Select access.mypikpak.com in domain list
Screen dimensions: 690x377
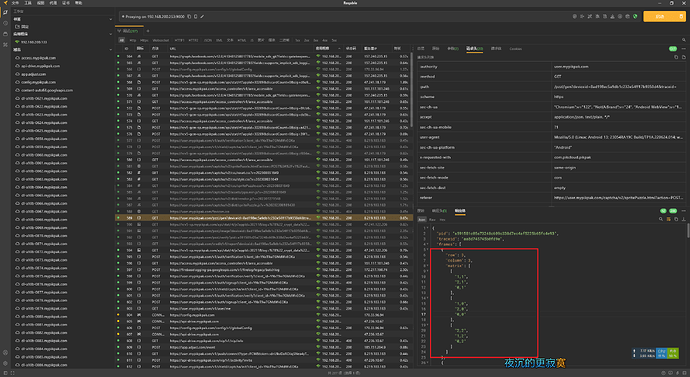(x=38, y=58)
